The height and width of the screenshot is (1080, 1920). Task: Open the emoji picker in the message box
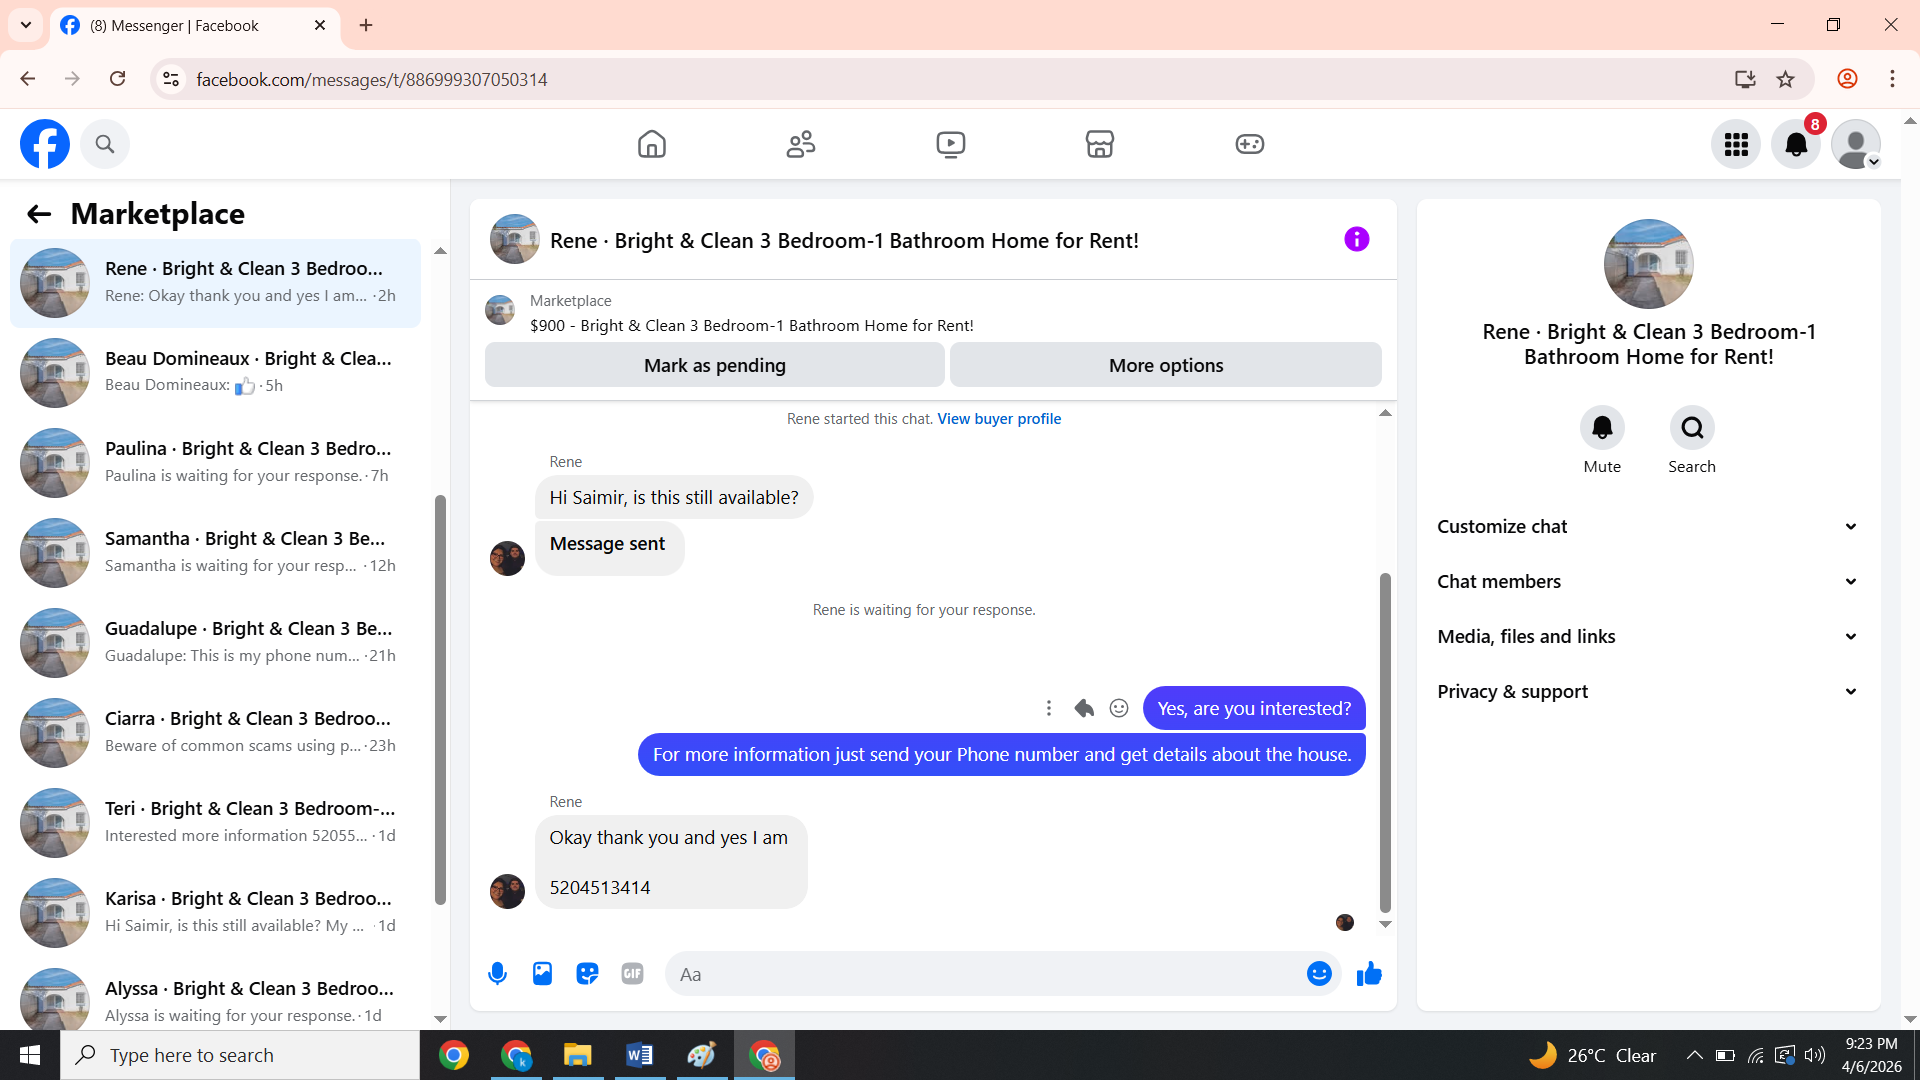pyautogui.click(x=1319, y=974)
